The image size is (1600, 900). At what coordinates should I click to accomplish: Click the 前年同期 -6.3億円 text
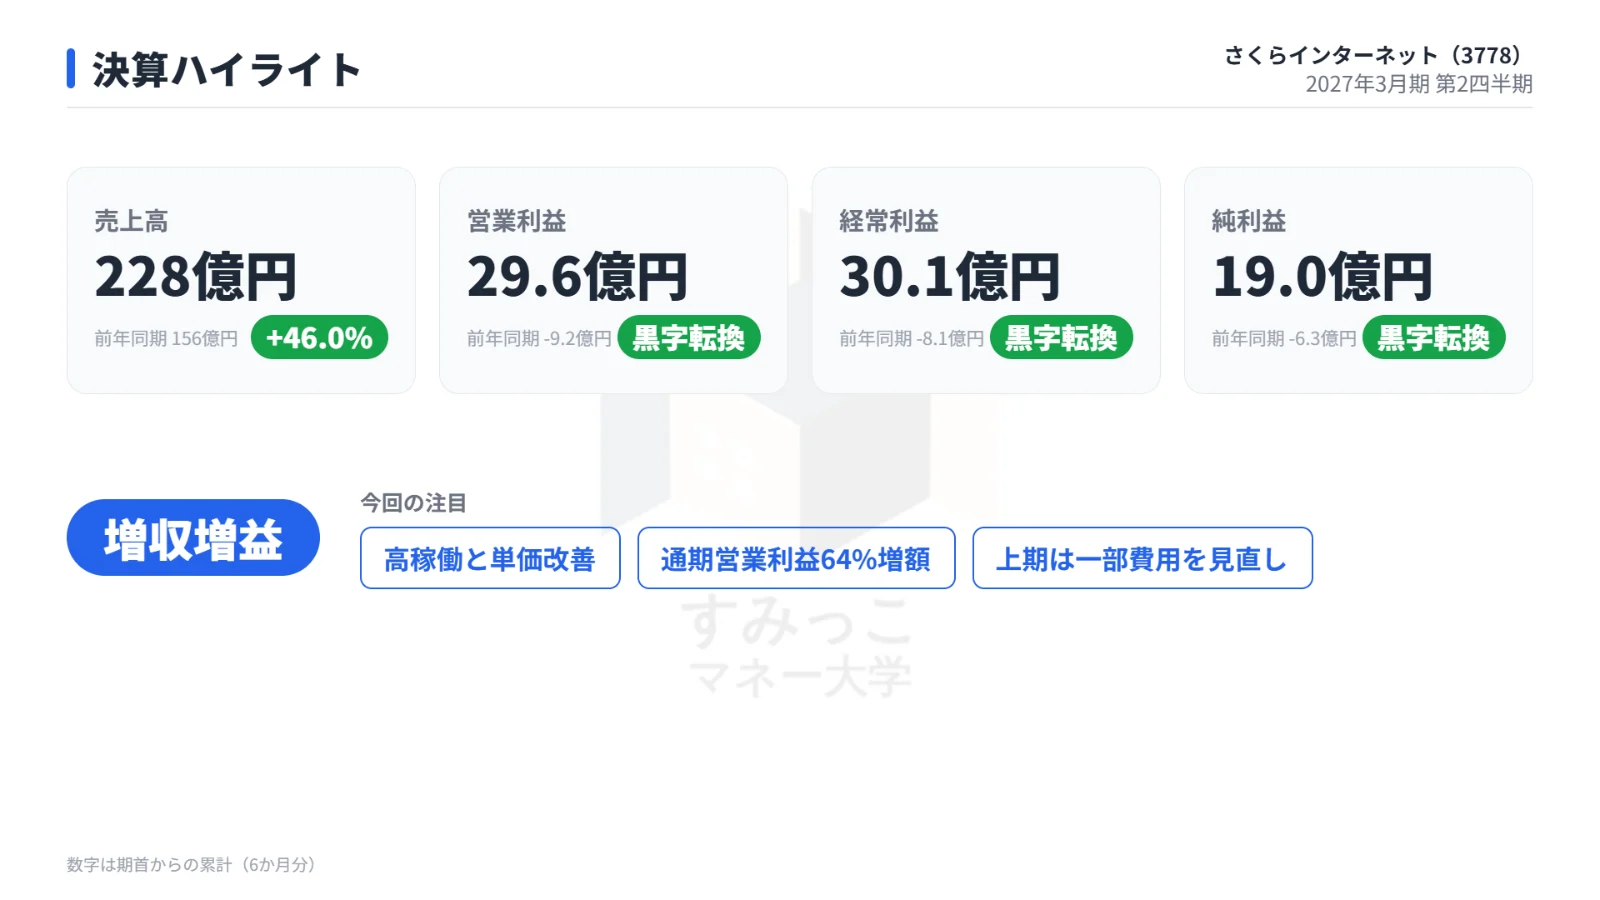point(1284,339)
